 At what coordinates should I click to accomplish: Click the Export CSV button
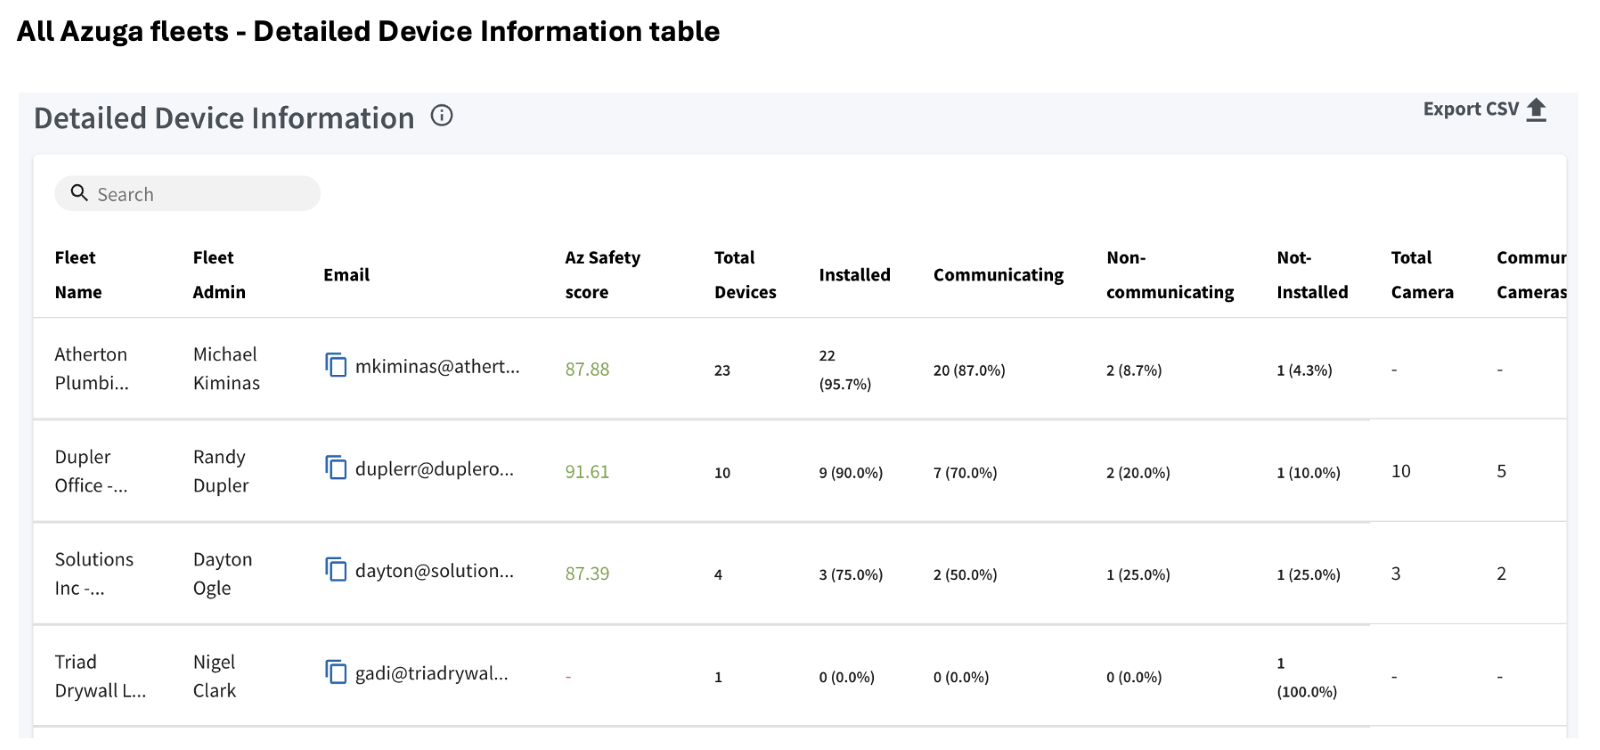point(1485,110)
